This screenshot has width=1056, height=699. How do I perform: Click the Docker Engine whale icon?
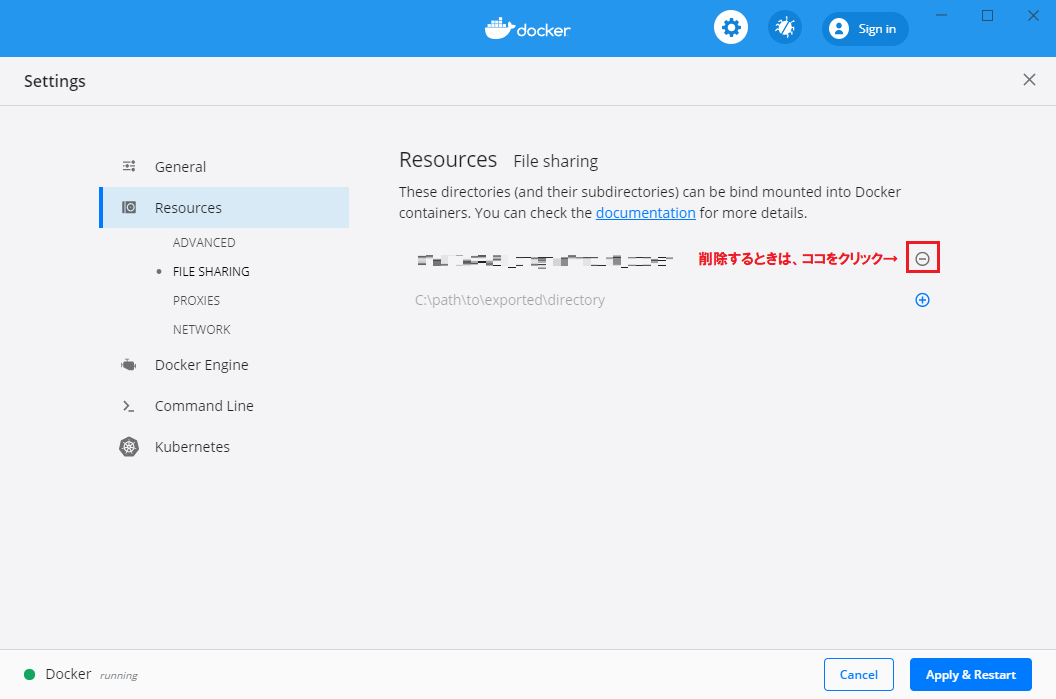[x=129, y=365]
